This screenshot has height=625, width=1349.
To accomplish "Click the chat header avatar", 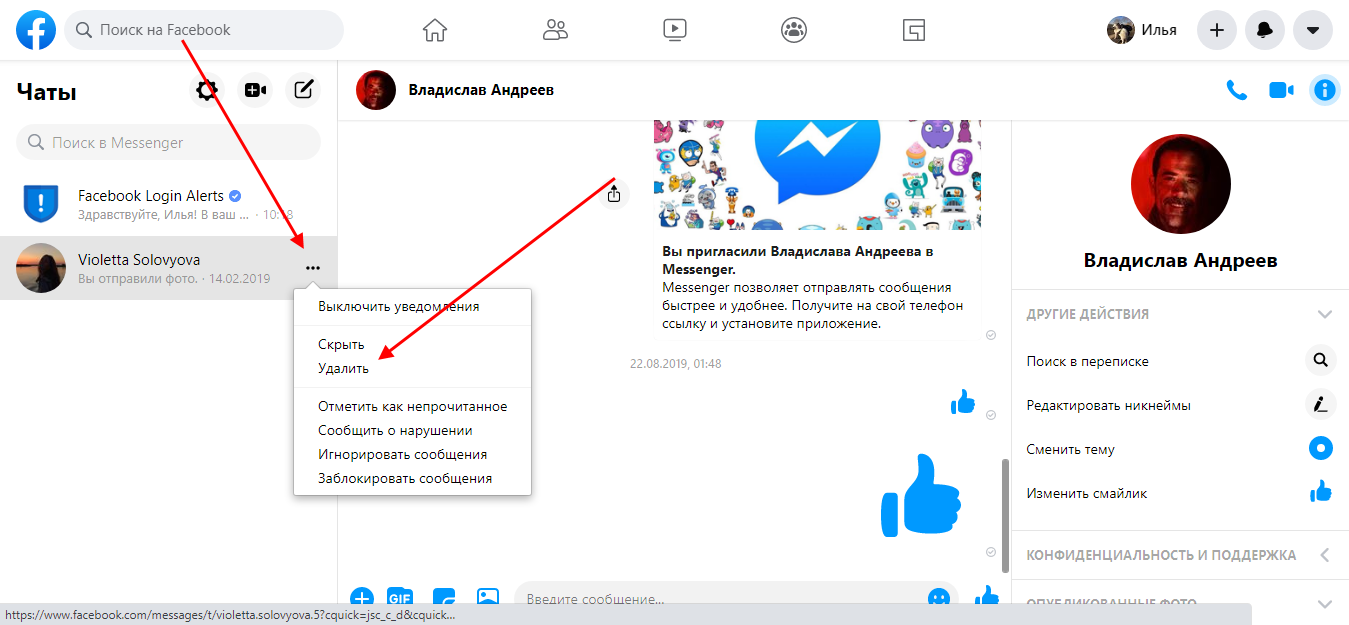I will point(376,90).
